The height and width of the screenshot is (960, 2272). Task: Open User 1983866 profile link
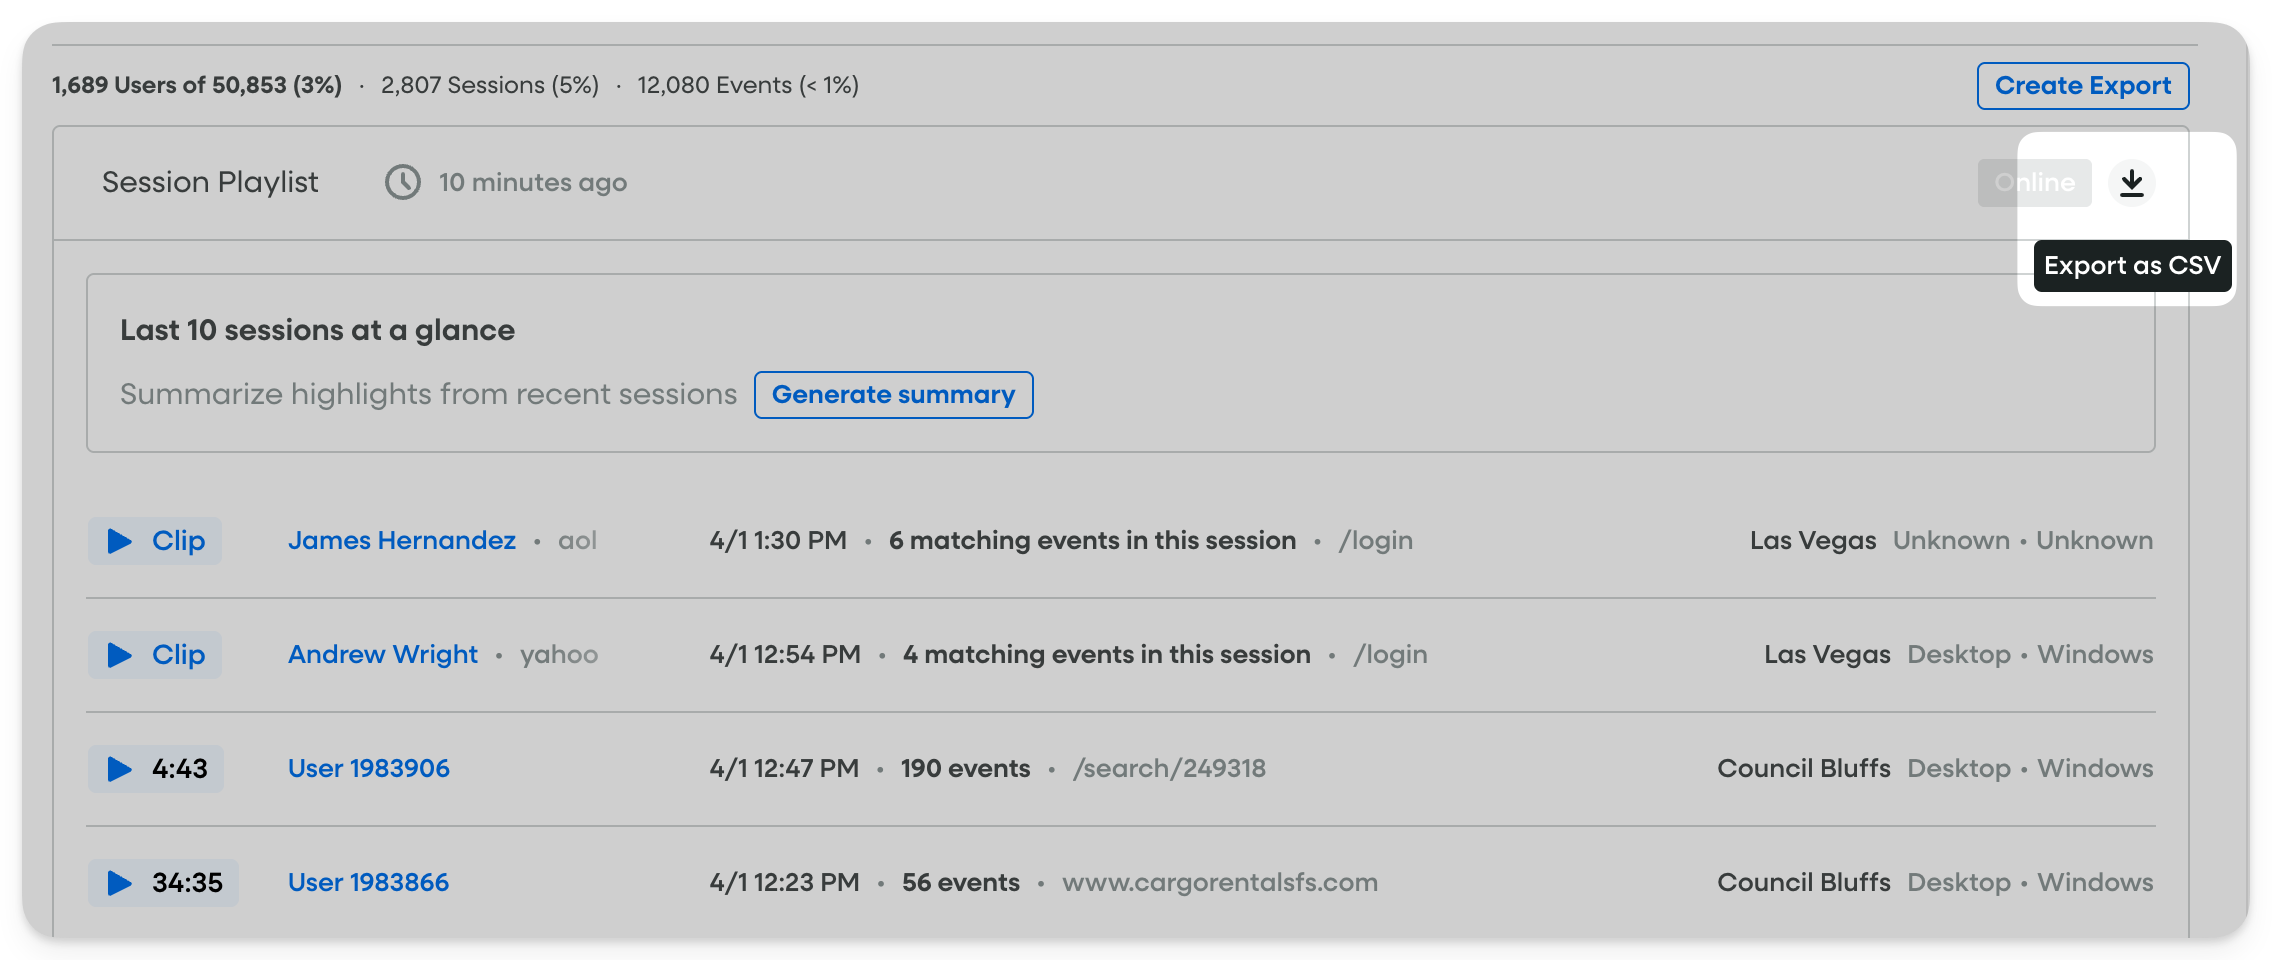pyautogui.click(x=369, y=883)
